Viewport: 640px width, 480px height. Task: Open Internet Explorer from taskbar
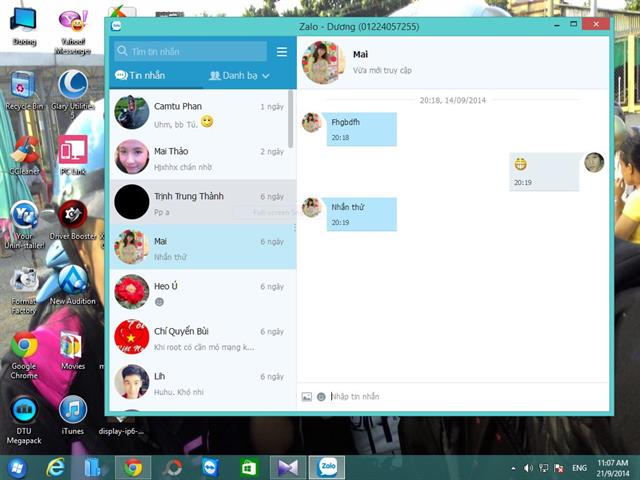tap(55, 468)
